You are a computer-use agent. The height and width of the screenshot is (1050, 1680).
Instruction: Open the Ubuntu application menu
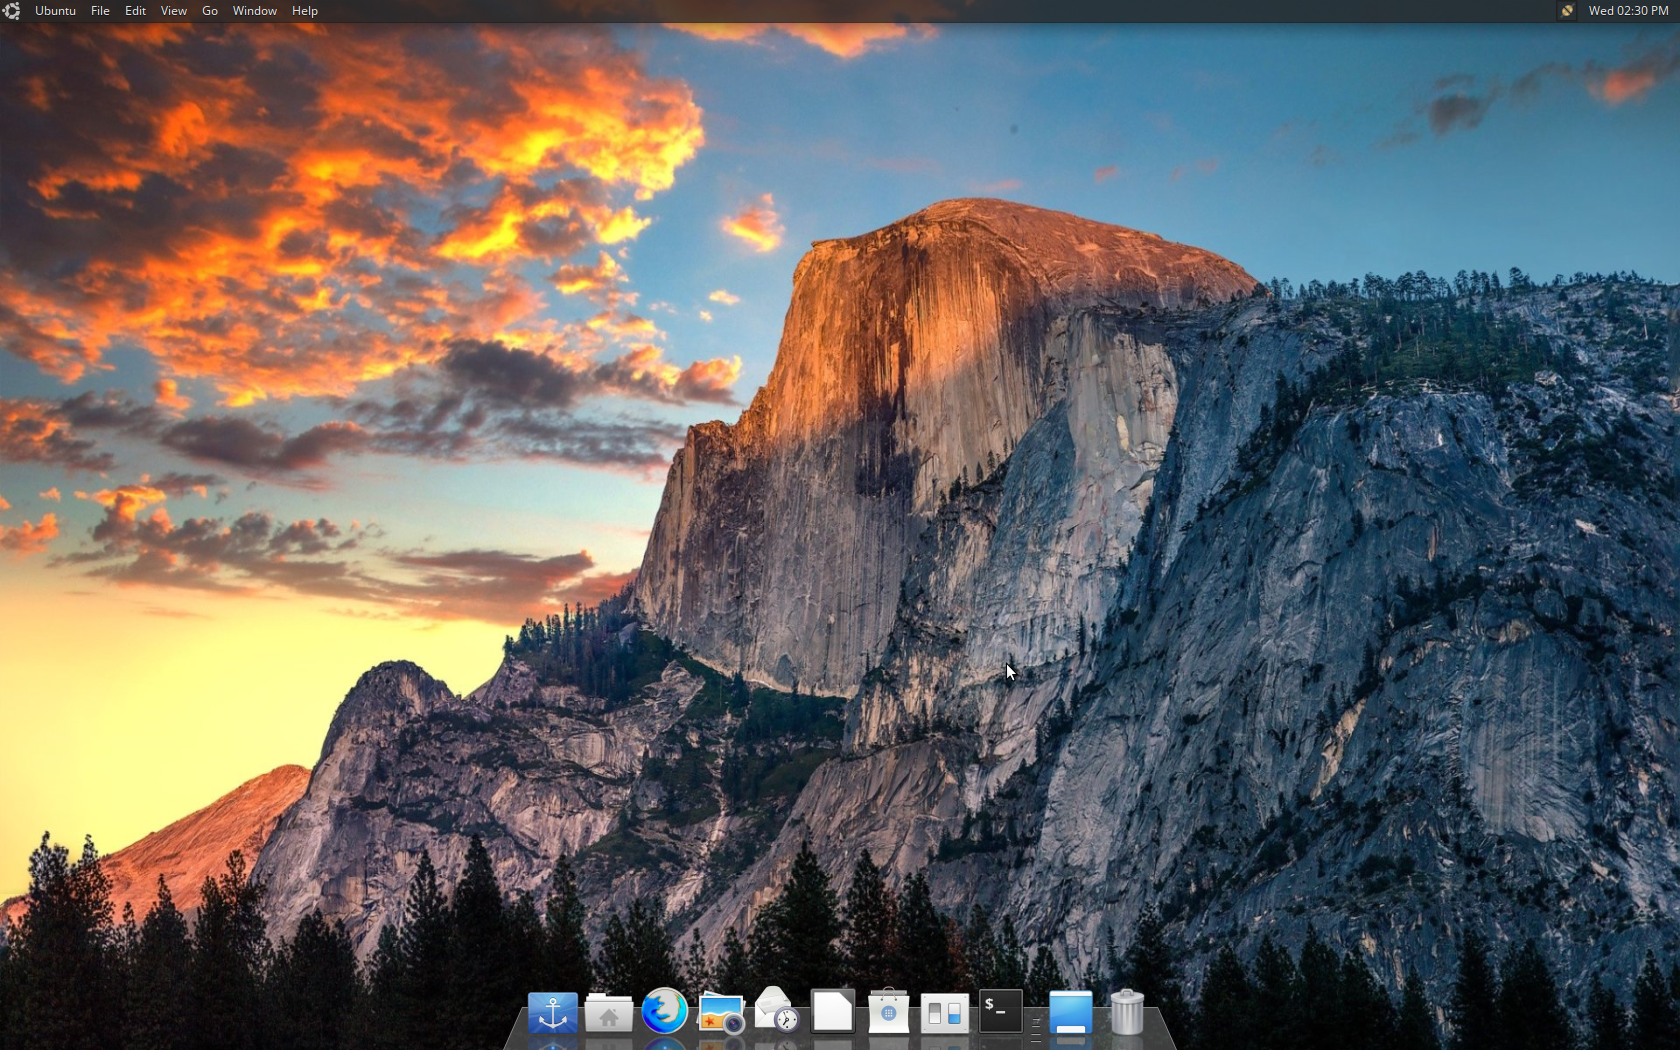tap(55, 11)
